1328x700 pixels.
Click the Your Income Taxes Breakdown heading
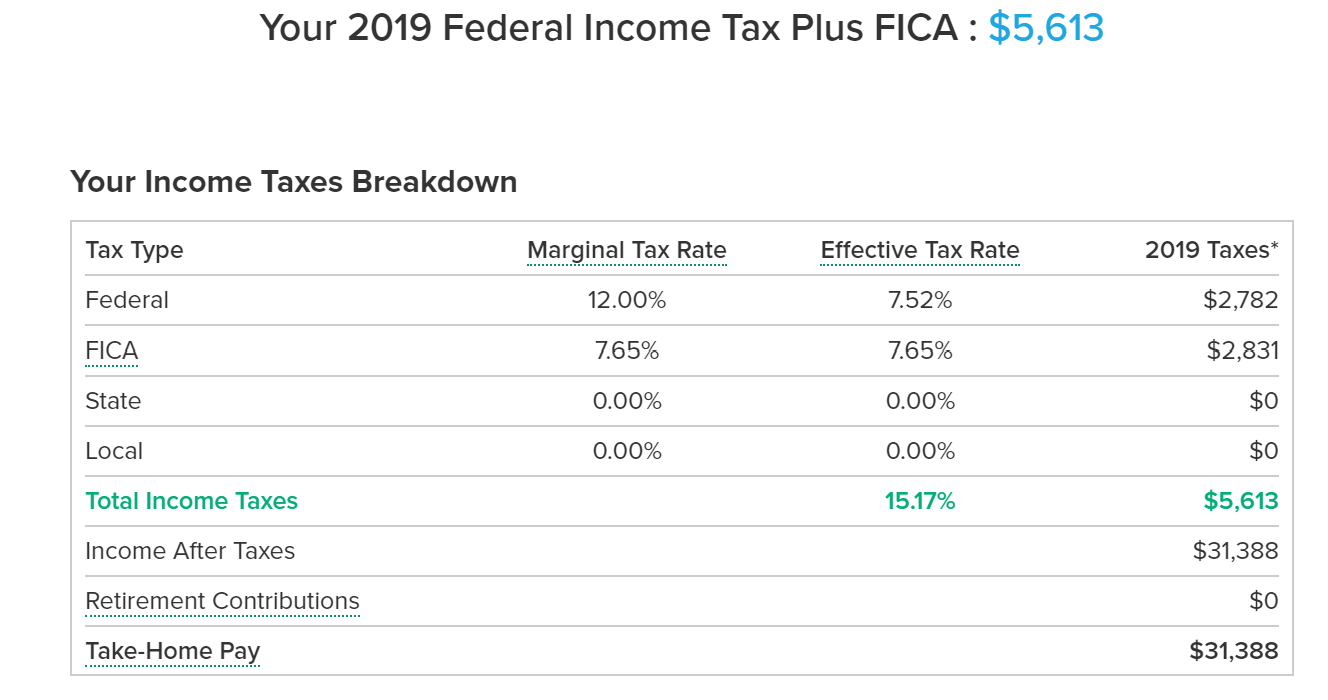(294, 182)
